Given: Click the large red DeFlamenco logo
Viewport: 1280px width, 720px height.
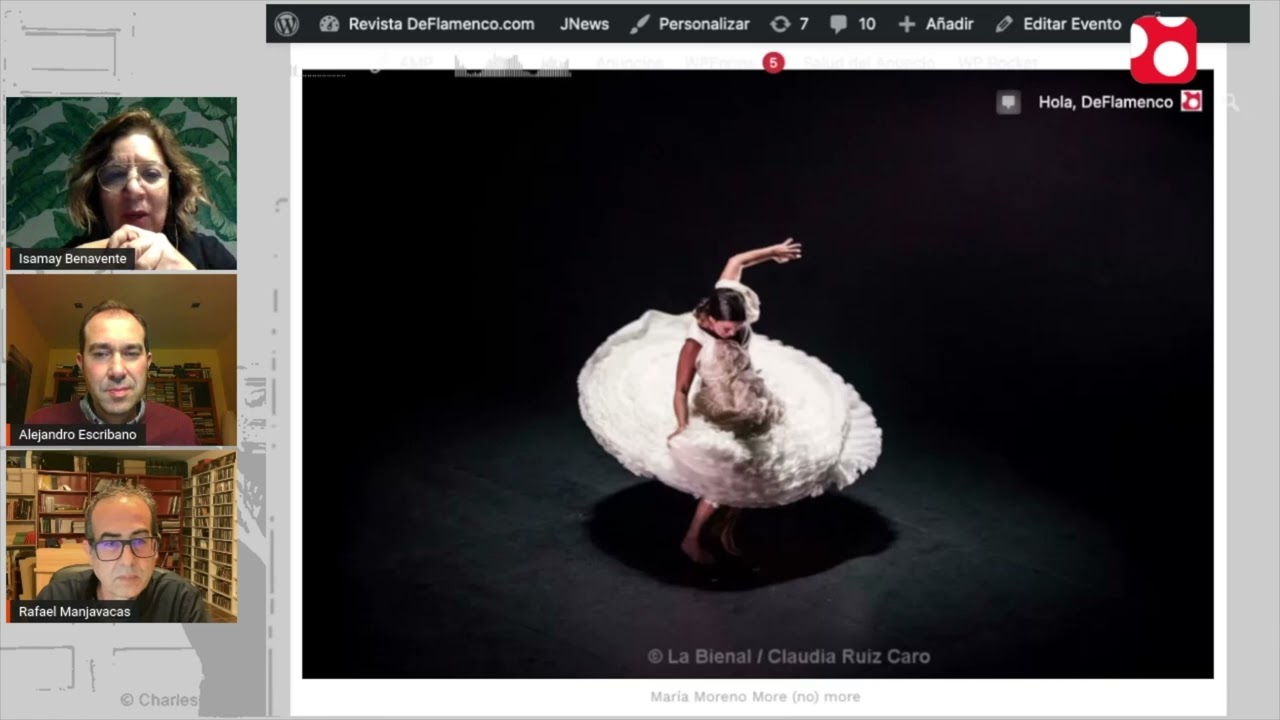Looking at the screenshot, I should click(1163, 50).
